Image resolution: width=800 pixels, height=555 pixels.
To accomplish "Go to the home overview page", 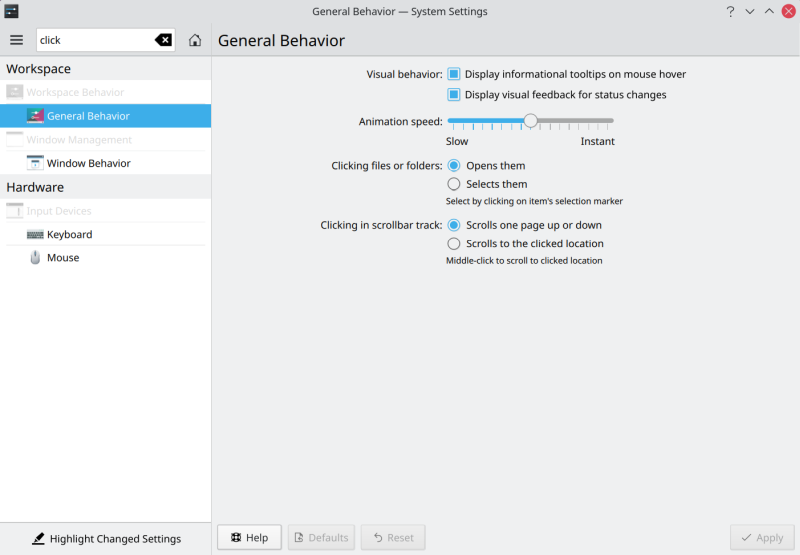I will pyautogui.click(x=195, y=40).
